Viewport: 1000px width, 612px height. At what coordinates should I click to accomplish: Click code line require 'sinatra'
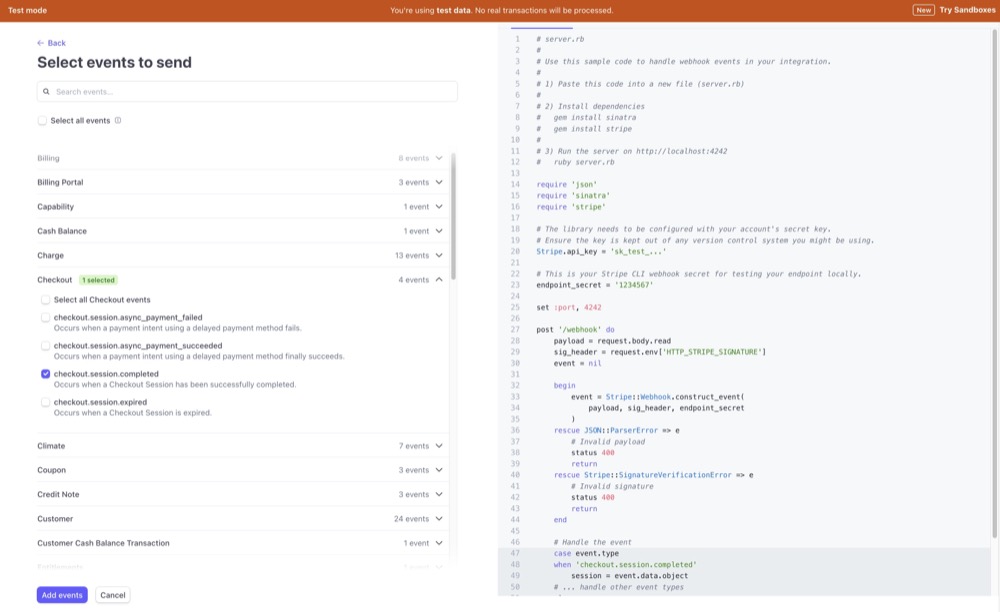(x=573, y=196)
